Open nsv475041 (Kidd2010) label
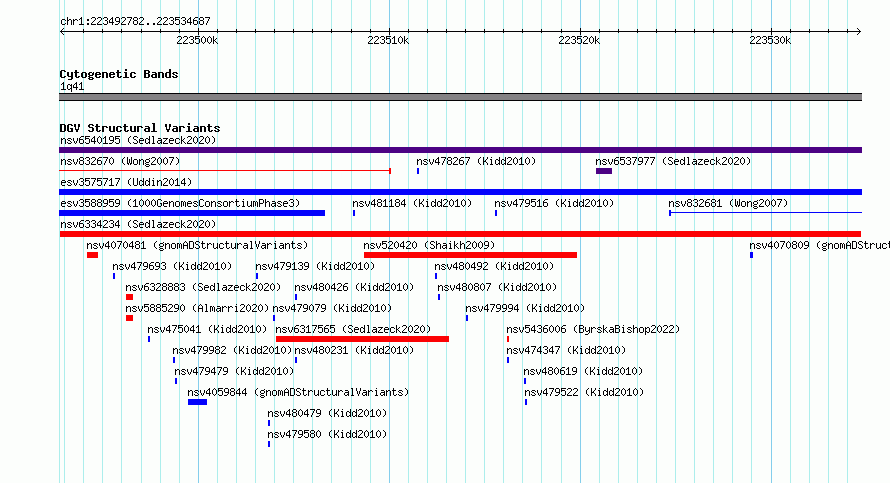 pyautogui.click(x=207, y=329)
